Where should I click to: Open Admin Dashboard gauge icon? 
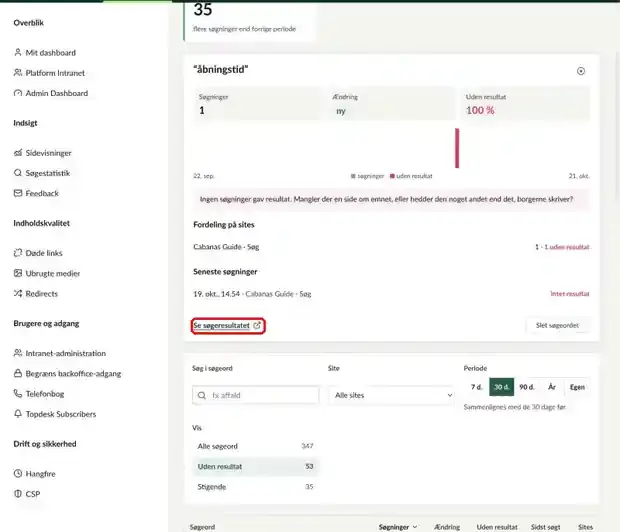click(18, 93)
